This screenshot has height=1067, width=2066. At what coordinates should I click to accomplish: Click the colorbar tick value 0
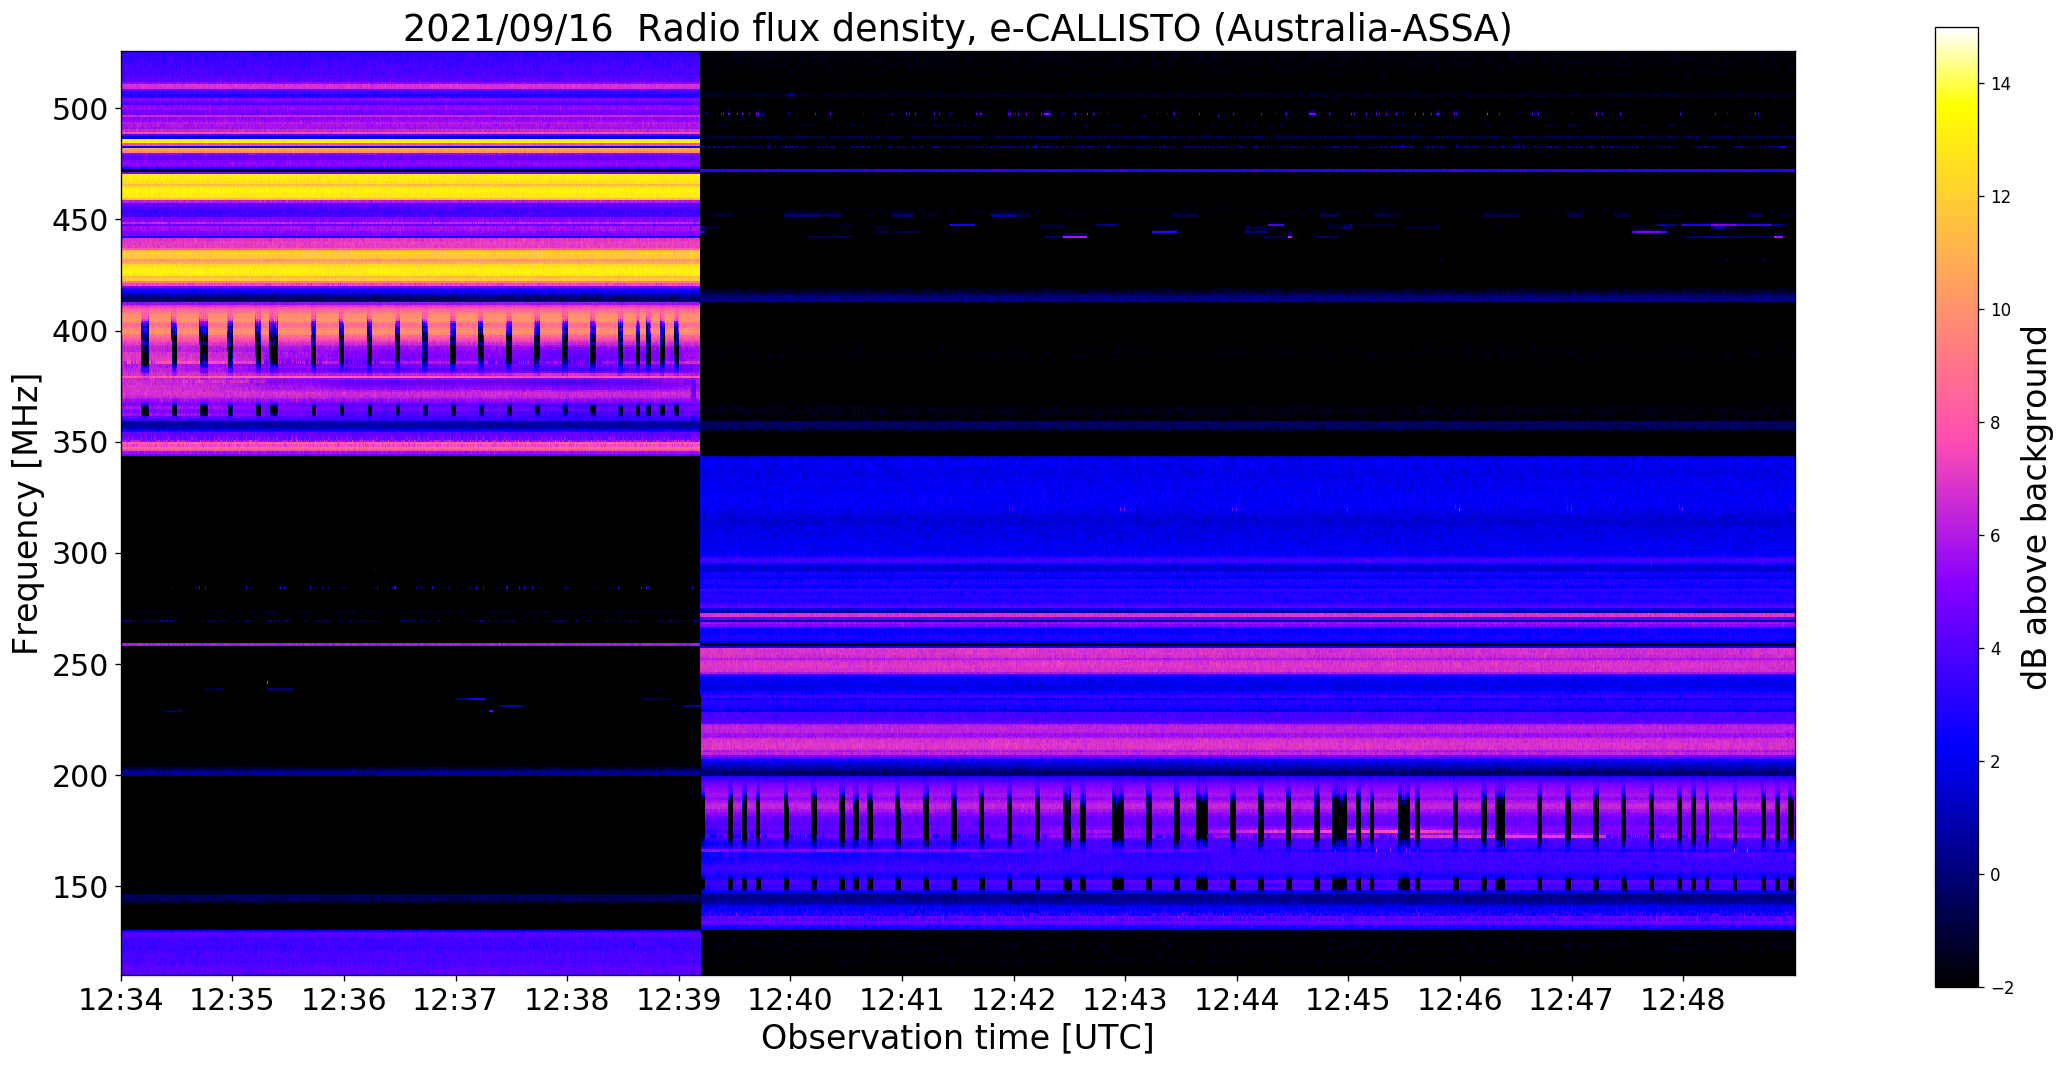pyautogui.click(x=1995, y=875)
